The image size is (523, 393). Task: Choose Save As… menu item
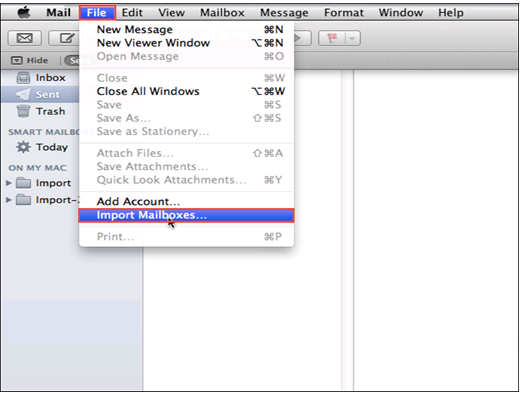pyautogui.click(x=186, y=118)
